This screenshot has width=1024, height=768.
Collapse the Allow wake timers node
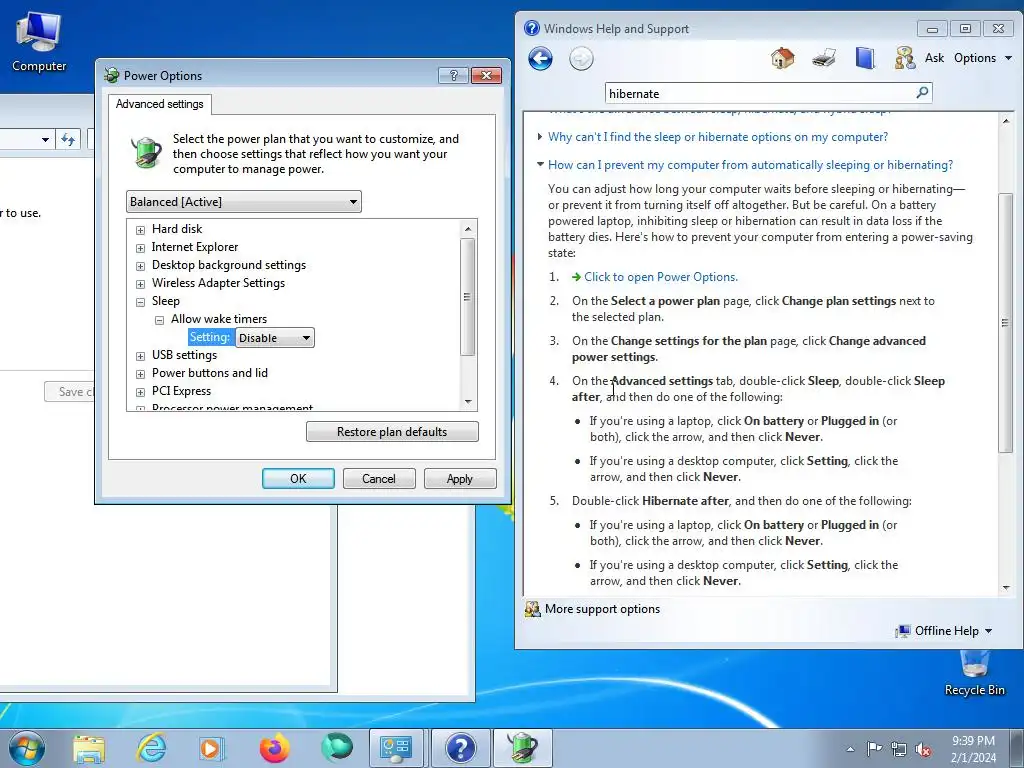click(159, 320)
